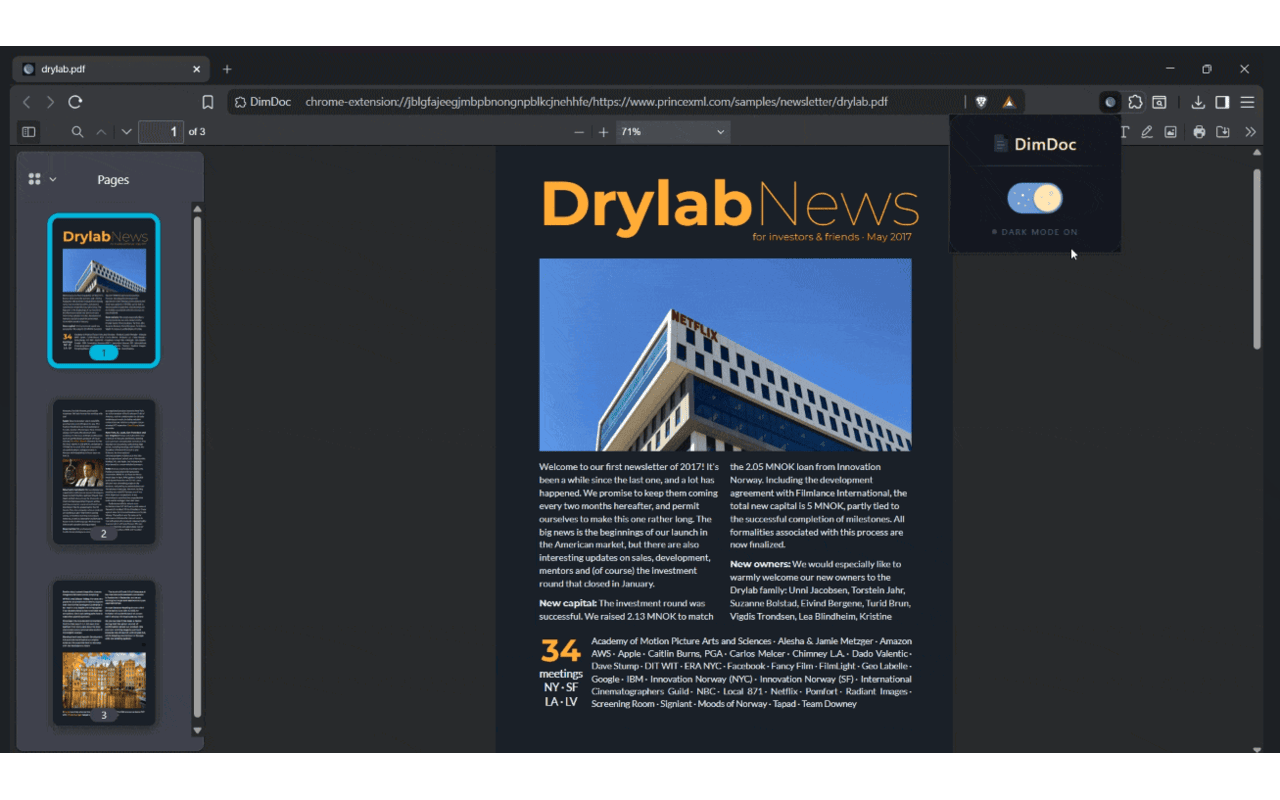Open the browser hamburger menu

pos(1247,102)
